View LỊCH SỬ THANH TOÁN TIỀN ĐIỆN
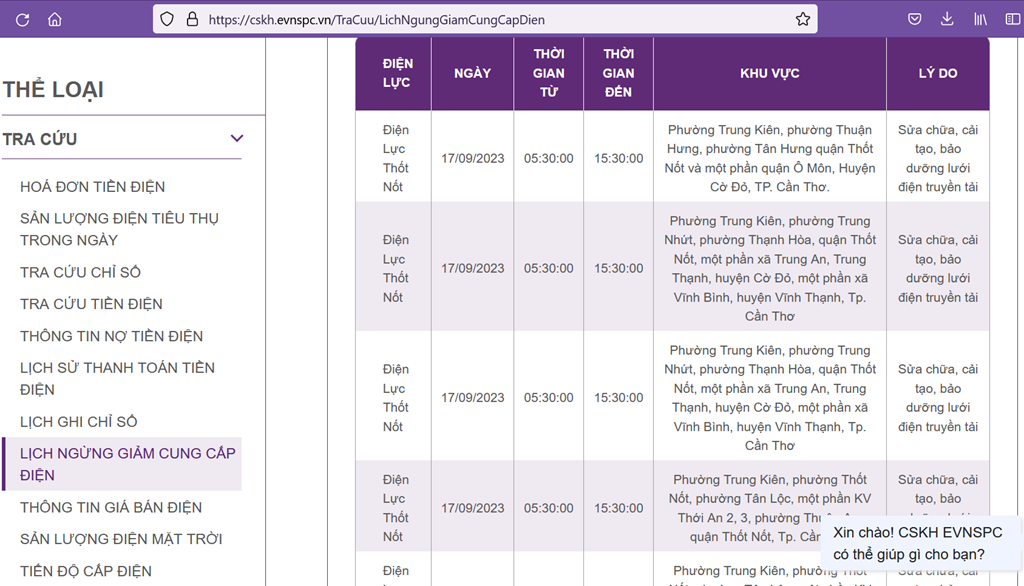This screenshot has height=586, width=1024. (118, 379)
